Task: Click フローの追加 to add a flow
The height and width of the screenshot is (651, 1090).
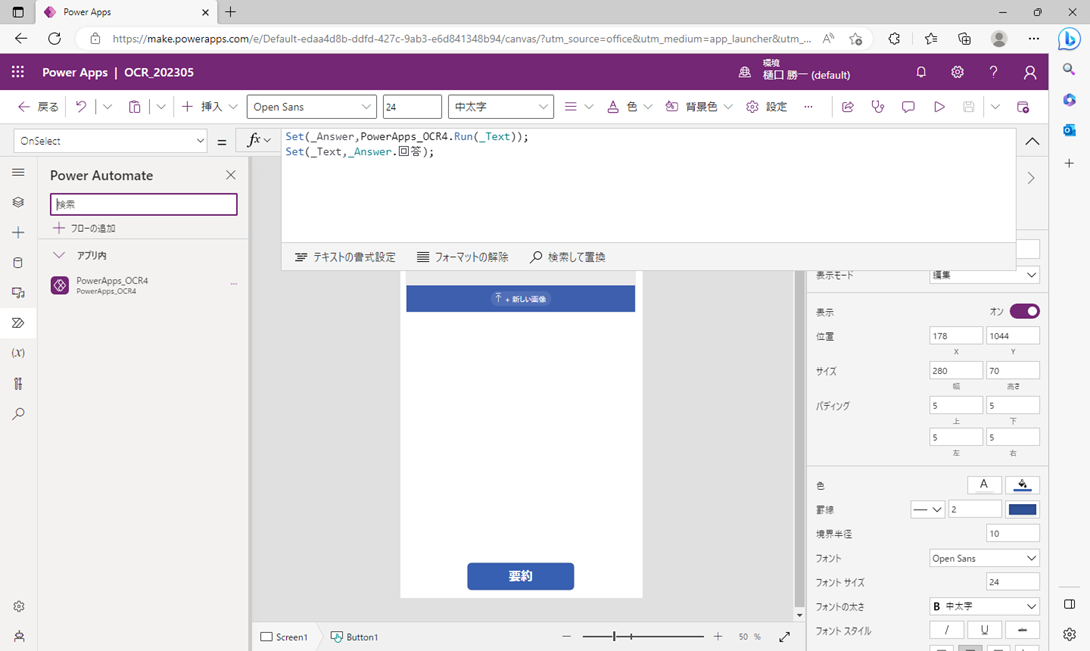Action: click(x=84, y=228)
